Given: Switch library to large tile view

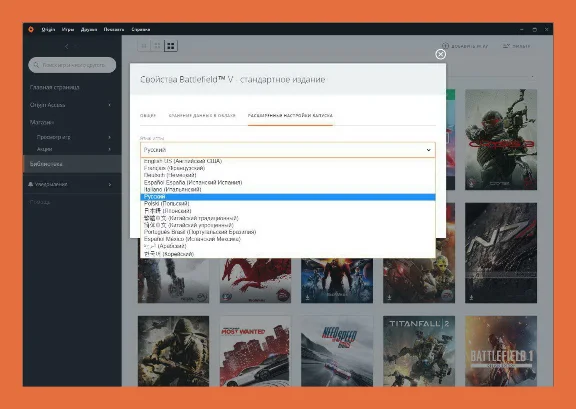Looking at the screenshot, I should [x=170, y=46].
